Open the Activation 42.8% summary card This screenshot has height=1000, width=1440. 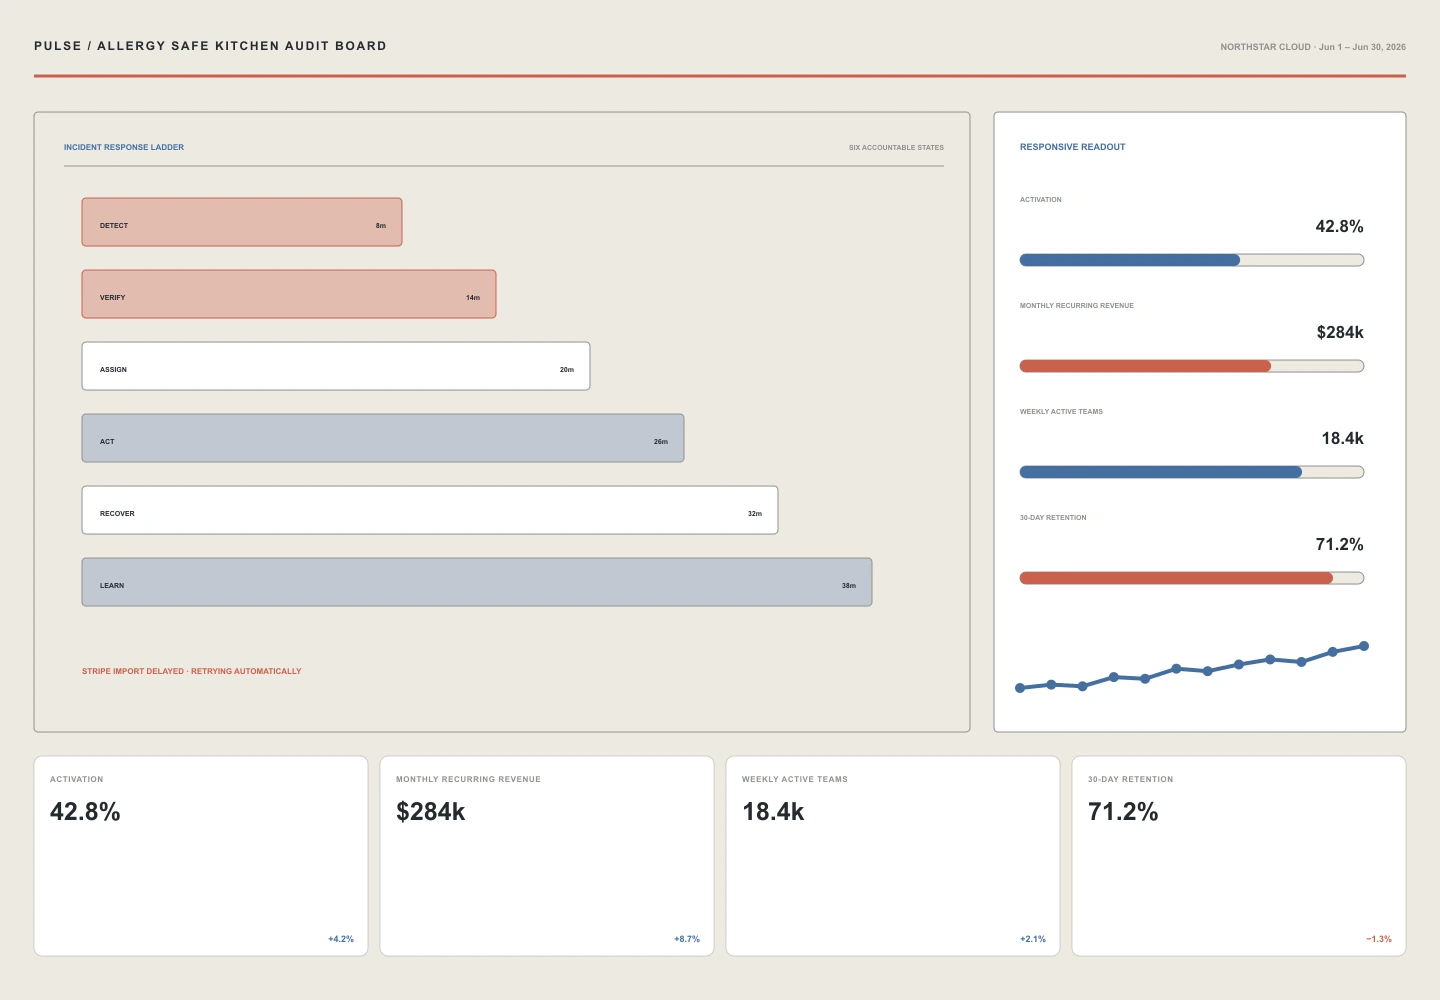point(201,856)
